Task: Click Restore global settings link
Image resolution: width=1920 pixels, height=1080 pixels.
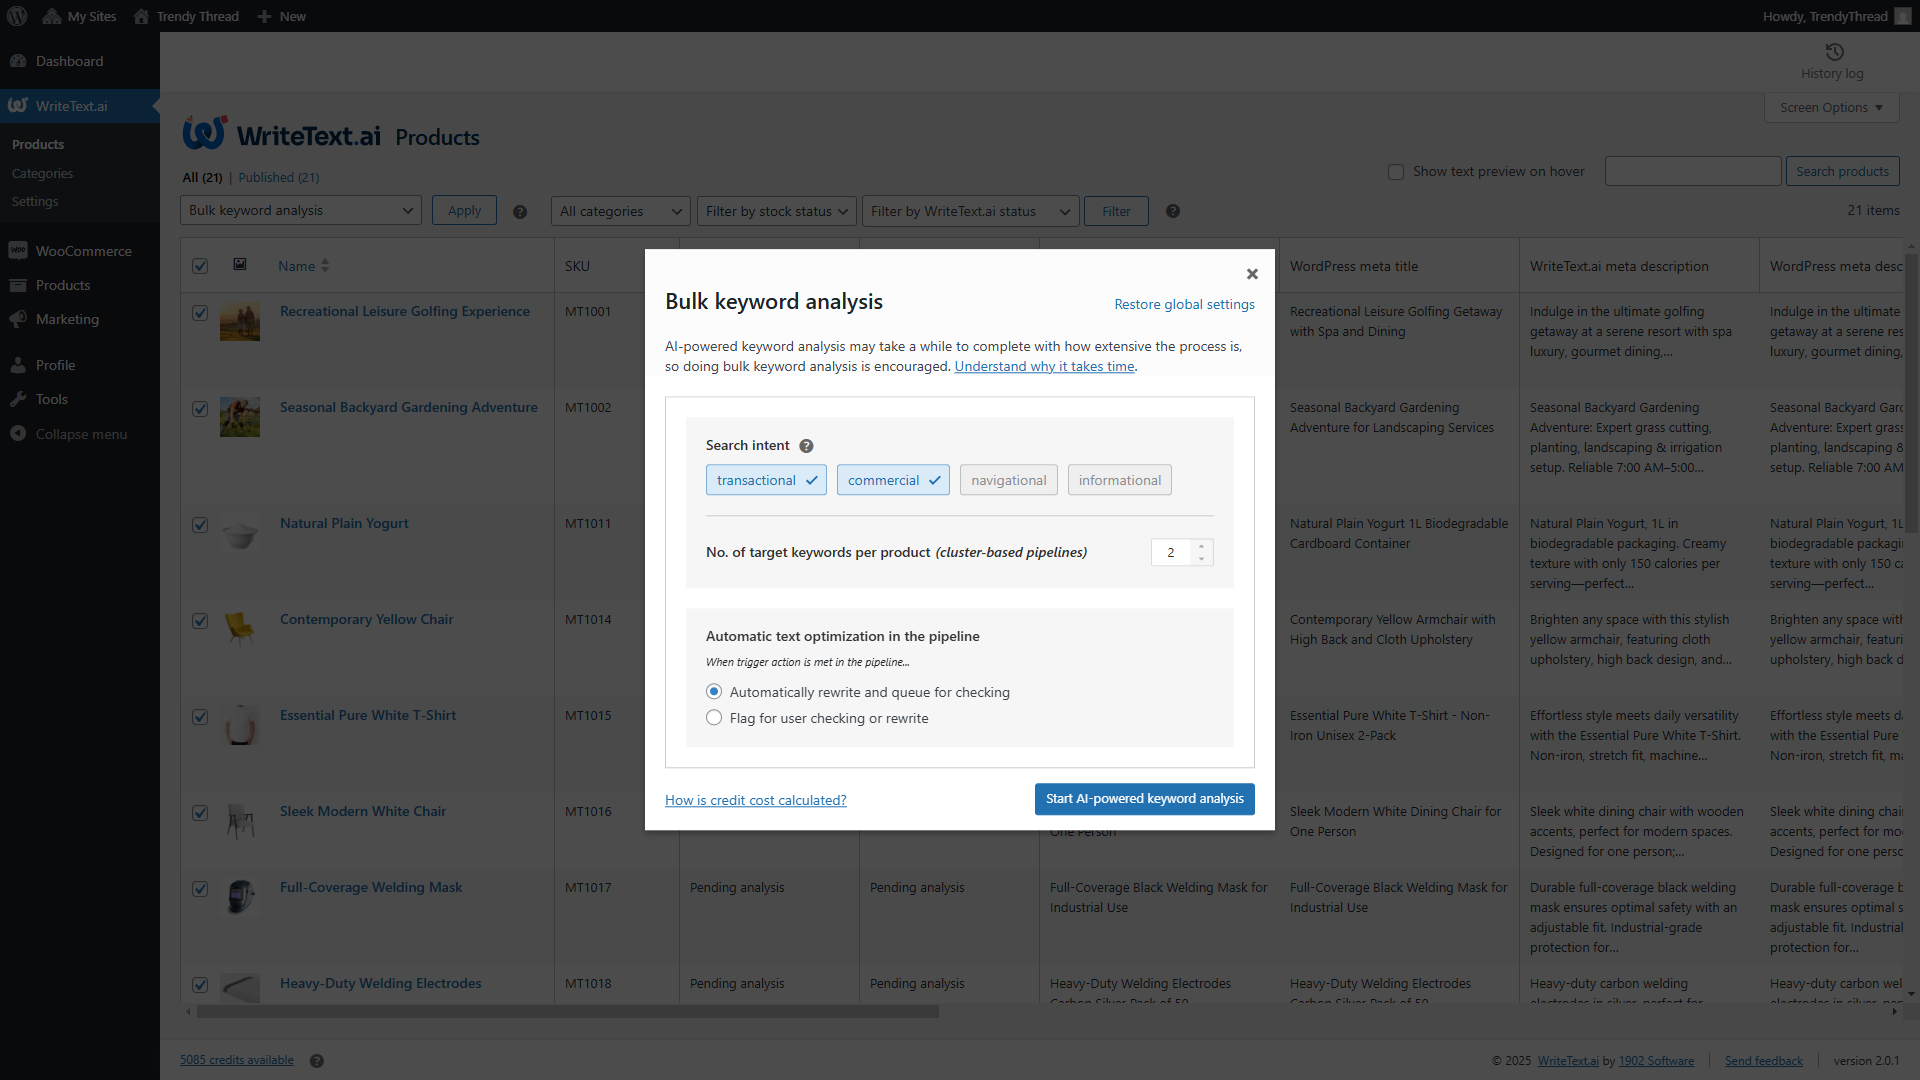Action: coord(1184,304)
